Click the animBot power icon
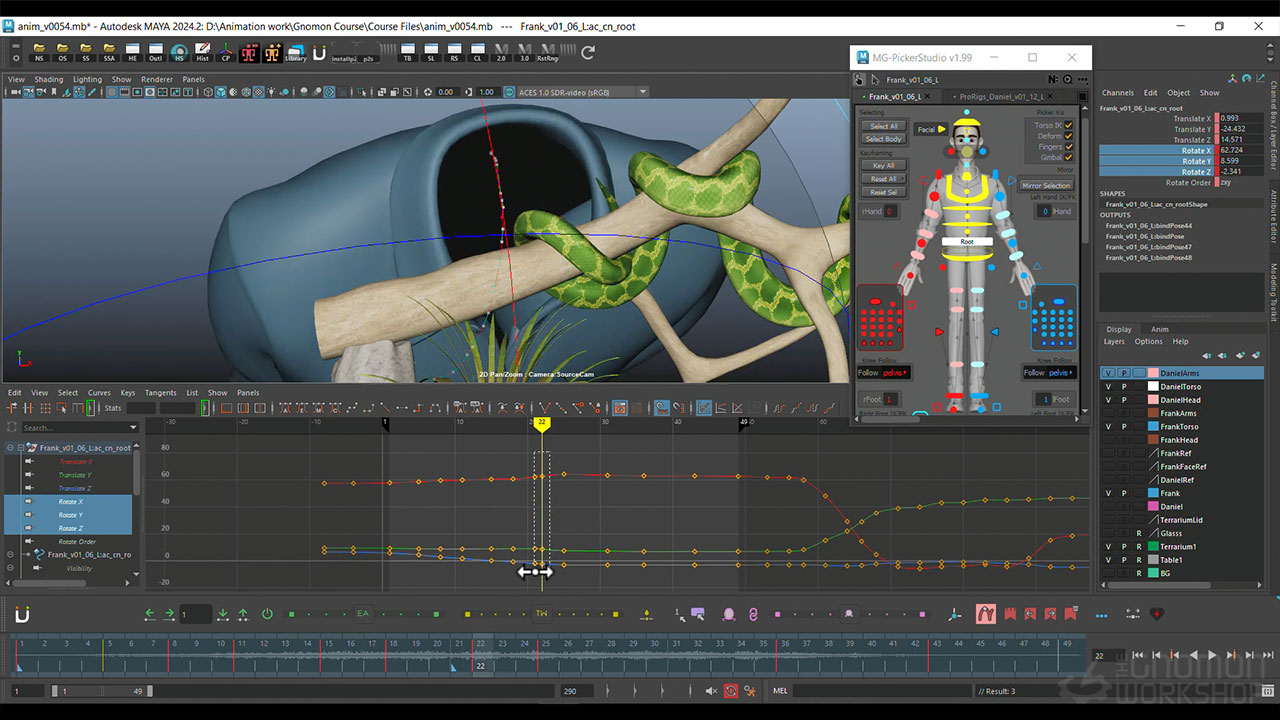Screen dimensions: 1280x720 (x=267, y=614)
